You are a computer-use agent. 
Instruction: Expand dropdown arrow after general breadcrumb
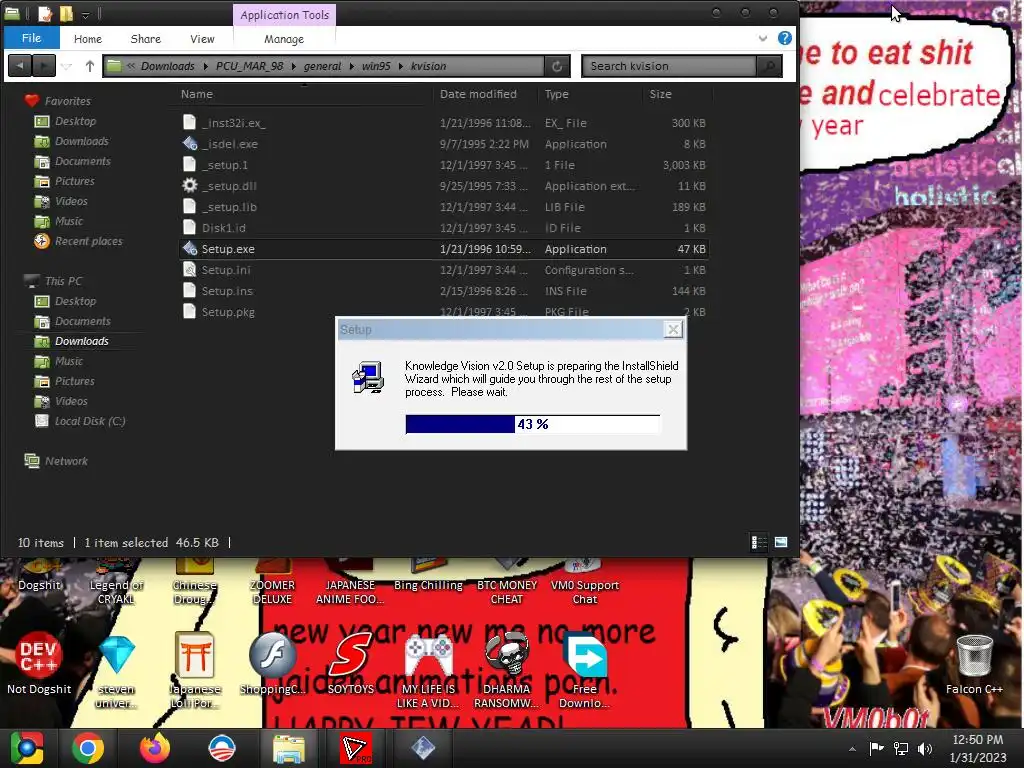coord(351,66)
